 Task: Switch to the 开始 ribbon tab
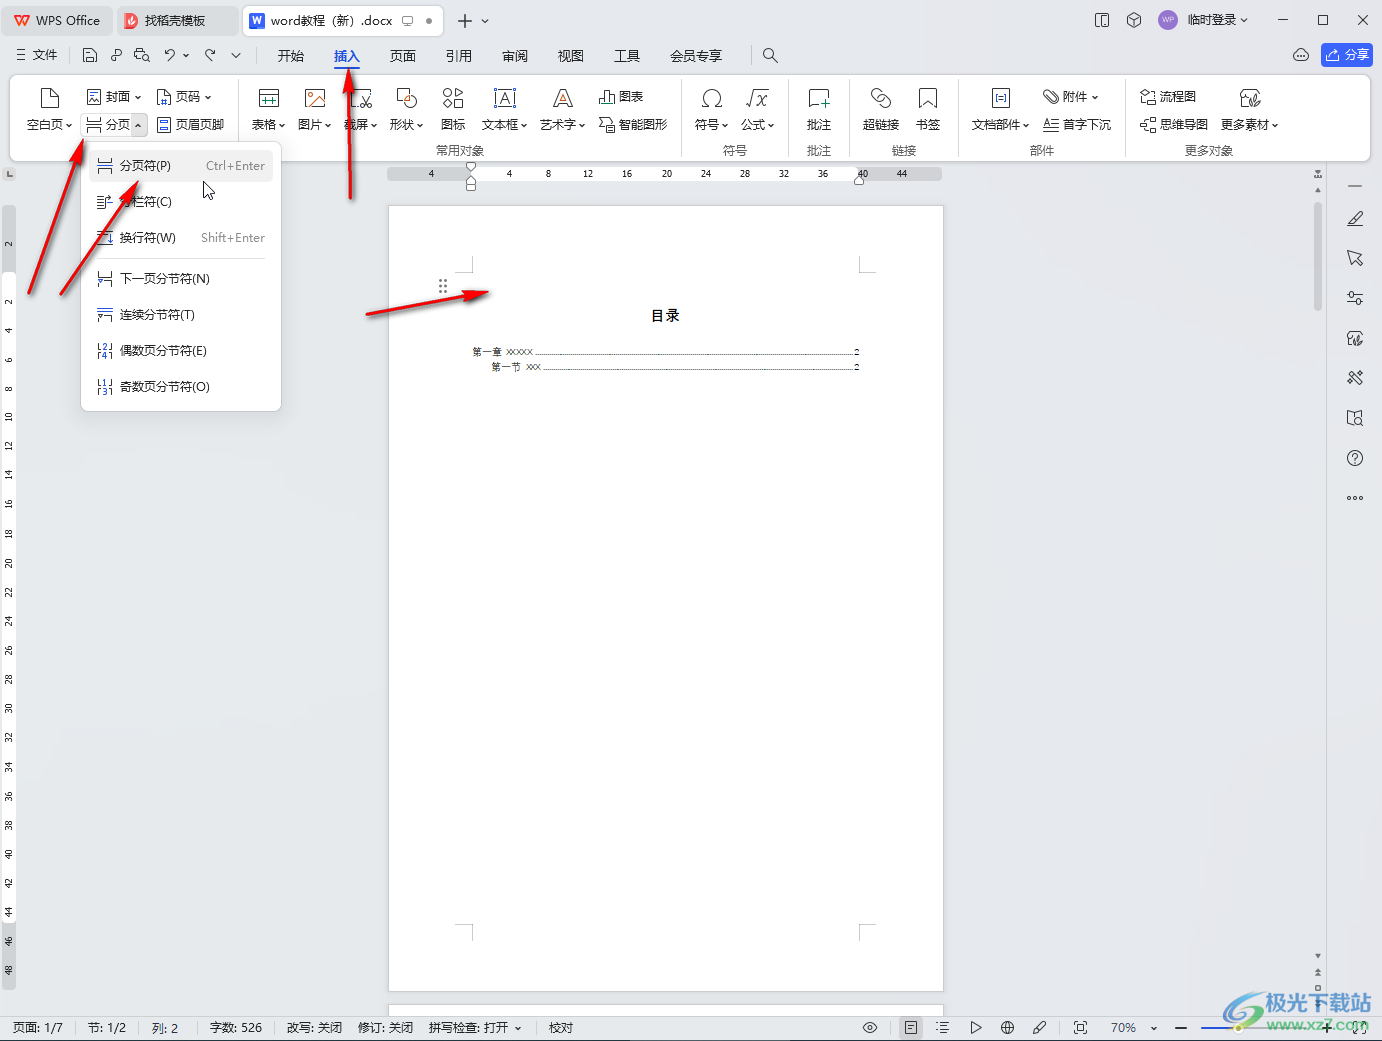click(x=291, y=56)
